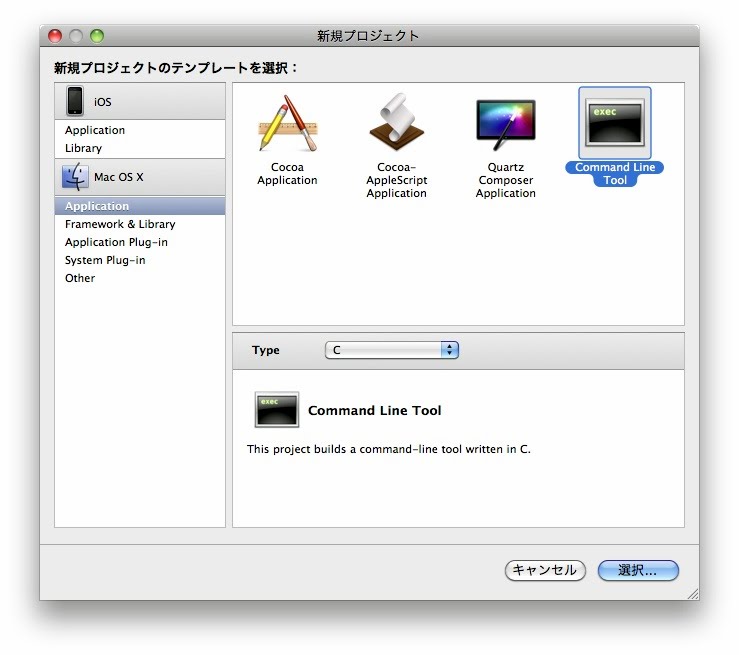Choose the System Plug-in category
This screenshot has width=739, height=655.
point(105,260)
